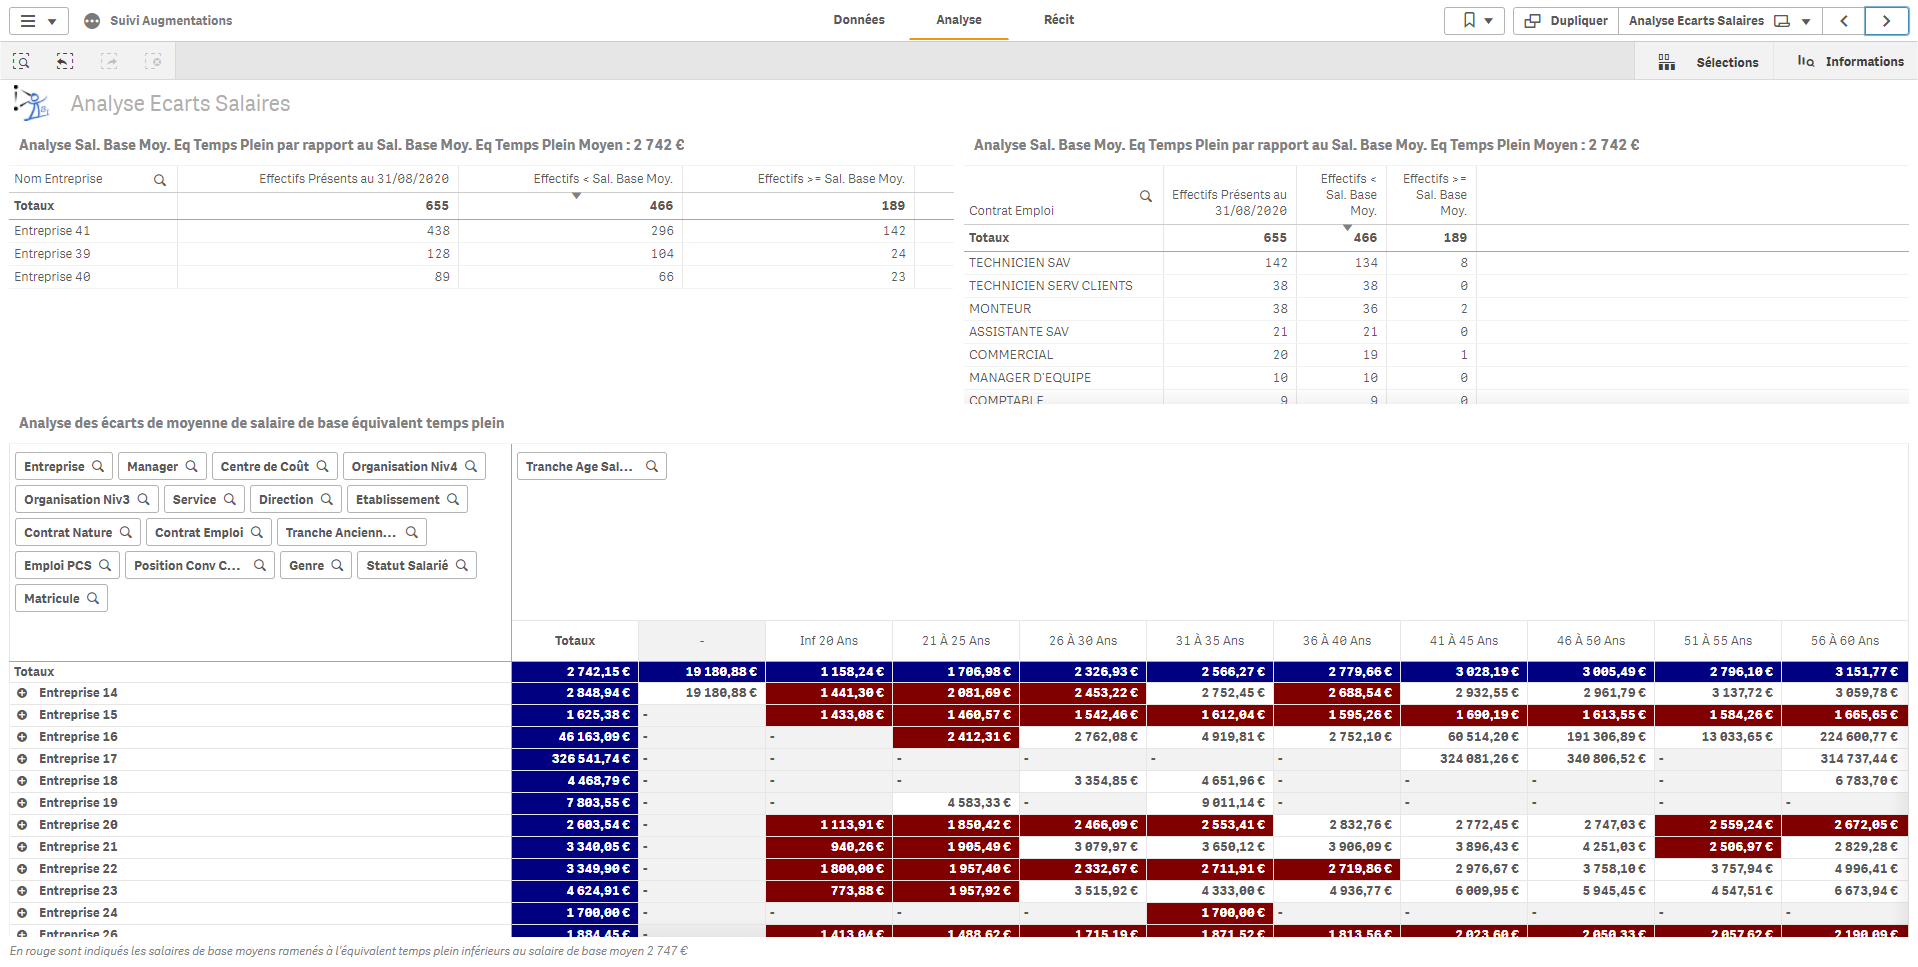Click the Effectifs < Sal. Base Moy. column header
The image size is (1918, 967).
pyautogui.click(x=602, y=179)
